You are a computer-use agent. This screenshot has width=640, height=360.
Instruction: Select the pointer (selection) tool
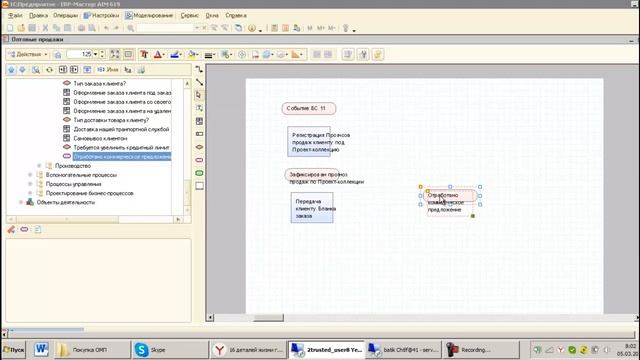199,95
